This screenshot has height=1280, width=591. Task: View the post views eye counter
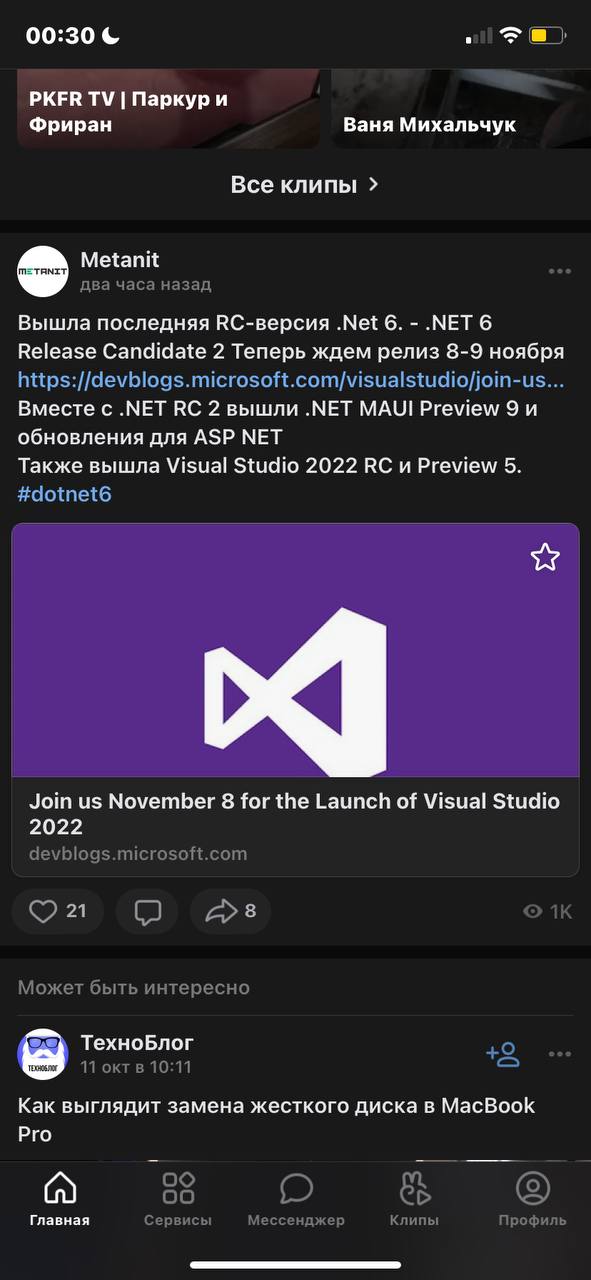click(548, 911)
